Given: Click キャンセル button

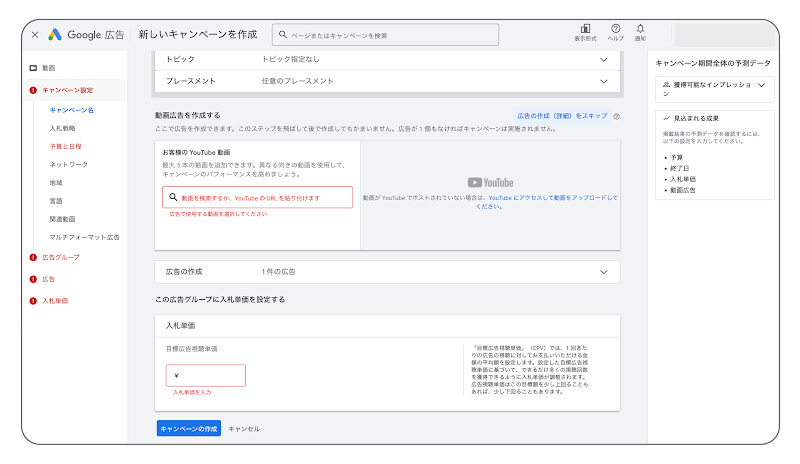Looking at the screenshot, I should (x=244, y=429).
